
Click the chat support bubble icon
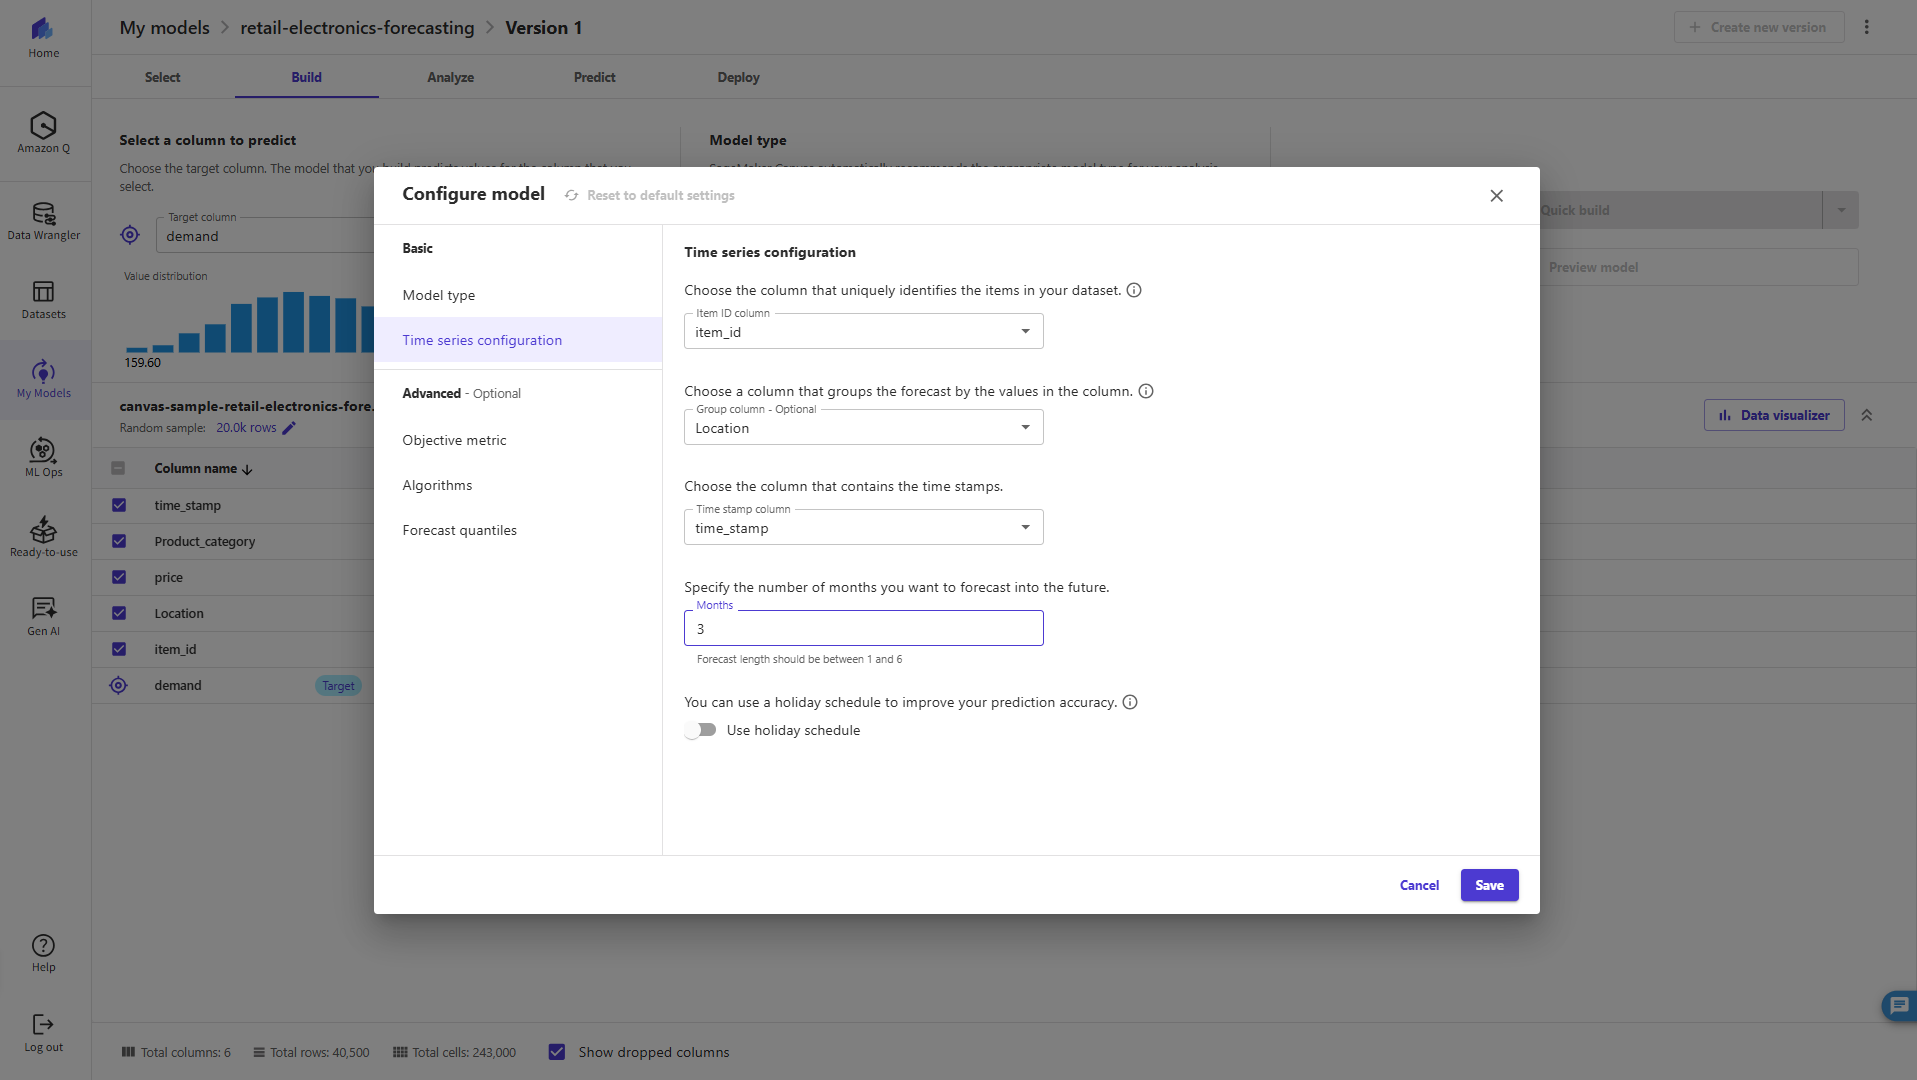(1898, 1005)
